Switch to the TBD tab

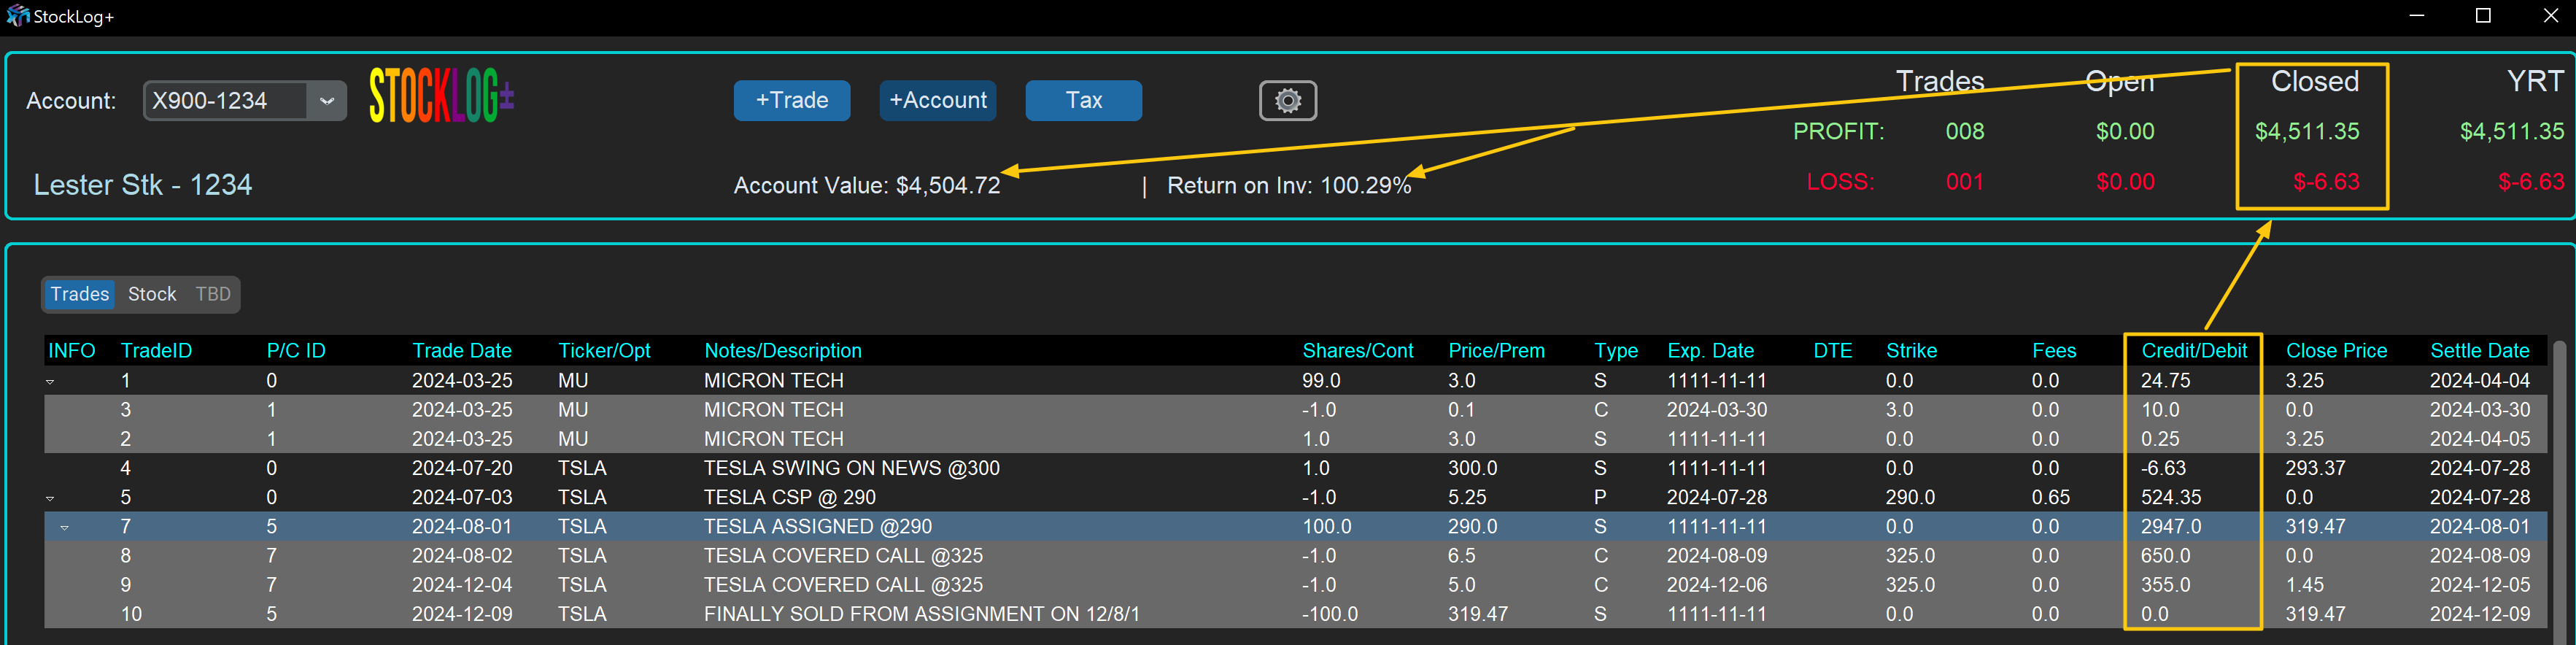point(213,294)
